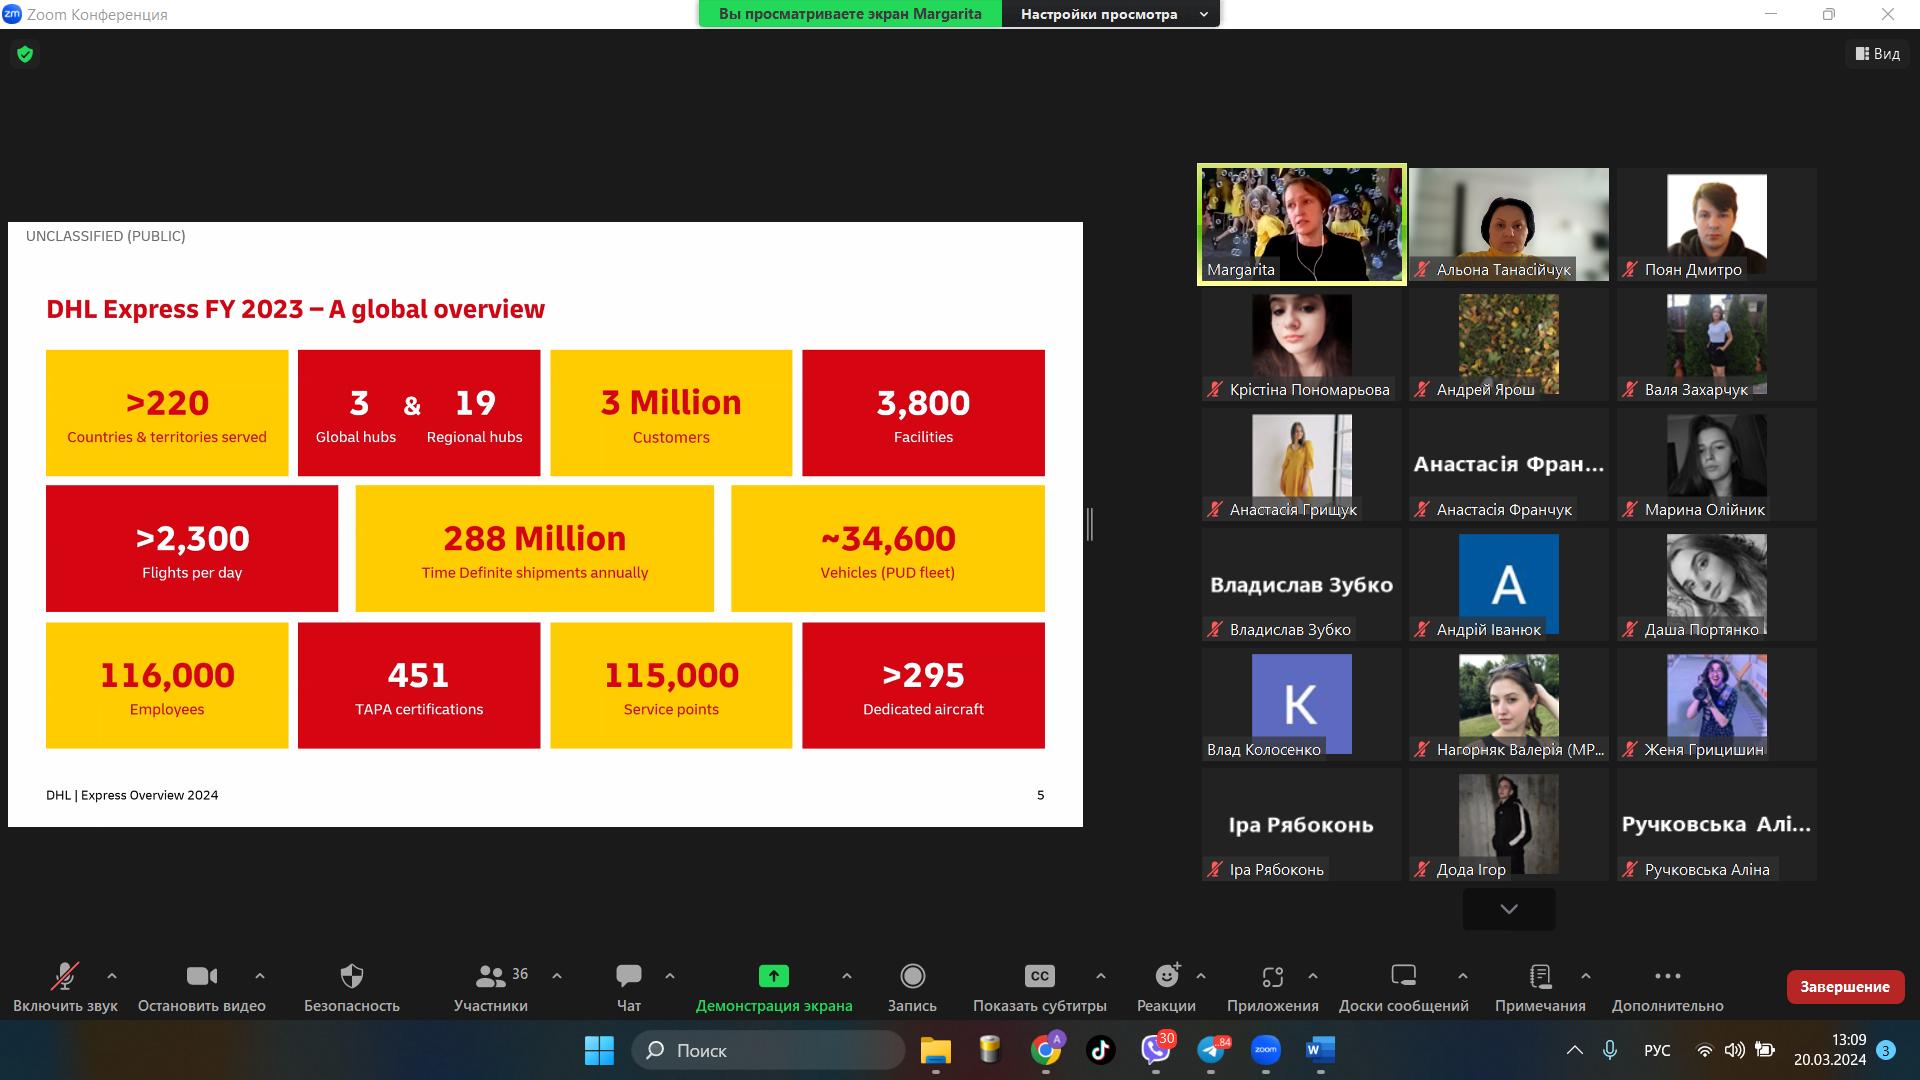
Task: Toggle captions with Показать субтитры
Action: pos(1039,976)
